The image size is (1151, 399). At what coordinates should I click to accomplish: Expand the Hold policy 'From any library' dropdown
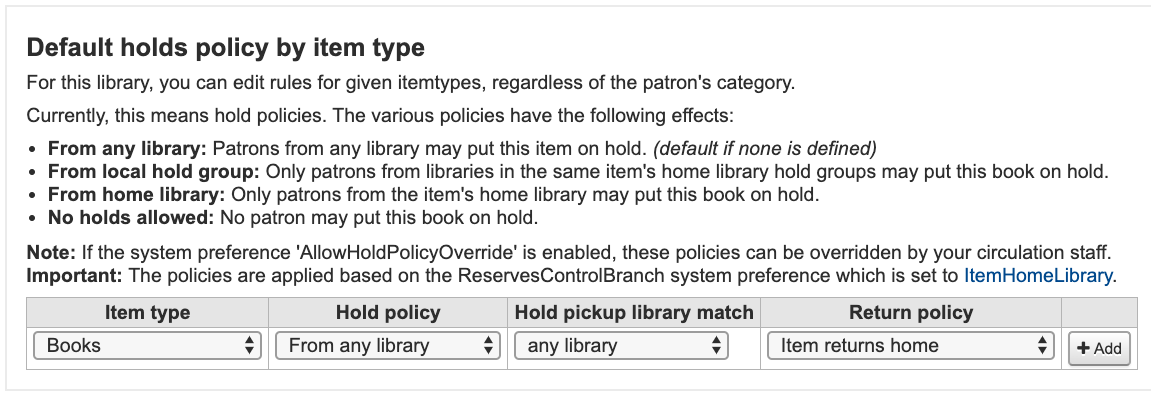tap(388, 346)
